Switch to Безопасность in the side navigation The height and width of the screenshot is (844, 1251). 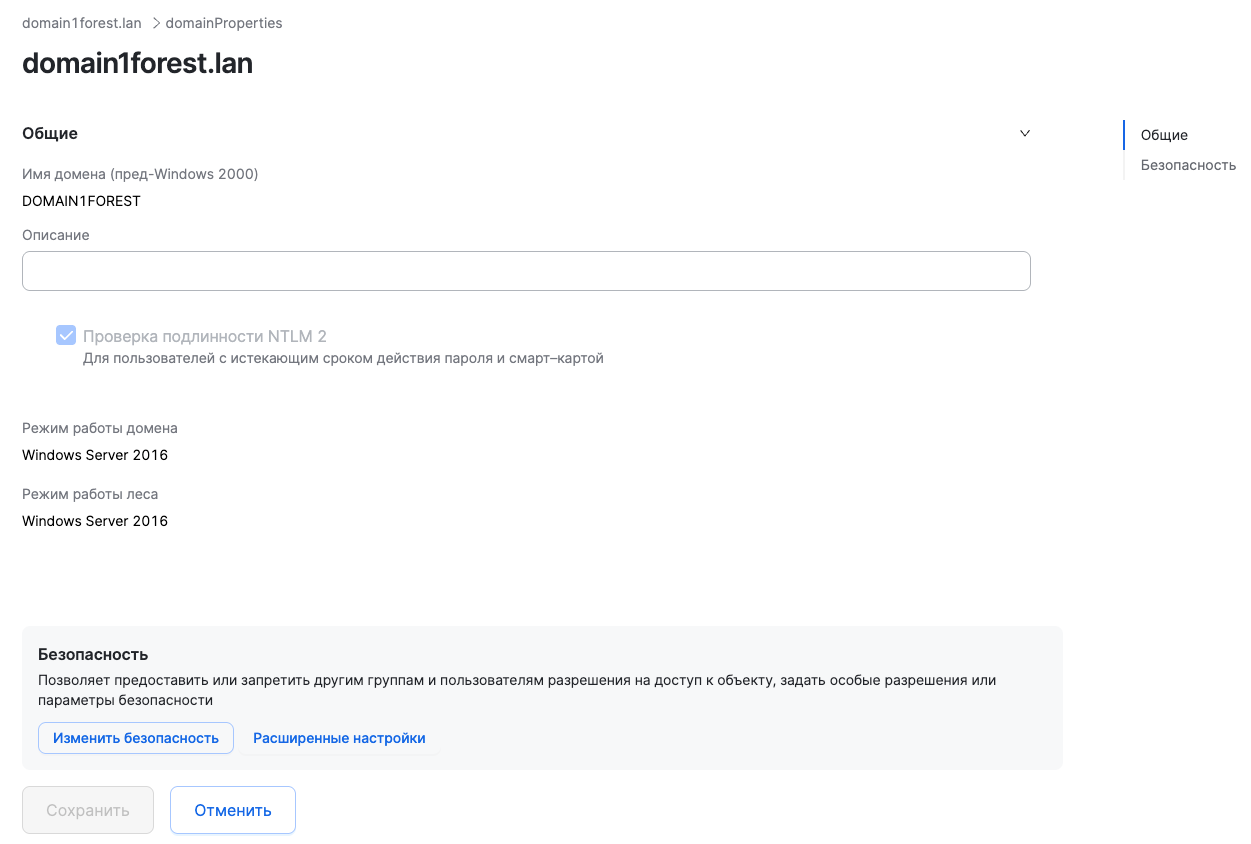[x=1188, y=164]
